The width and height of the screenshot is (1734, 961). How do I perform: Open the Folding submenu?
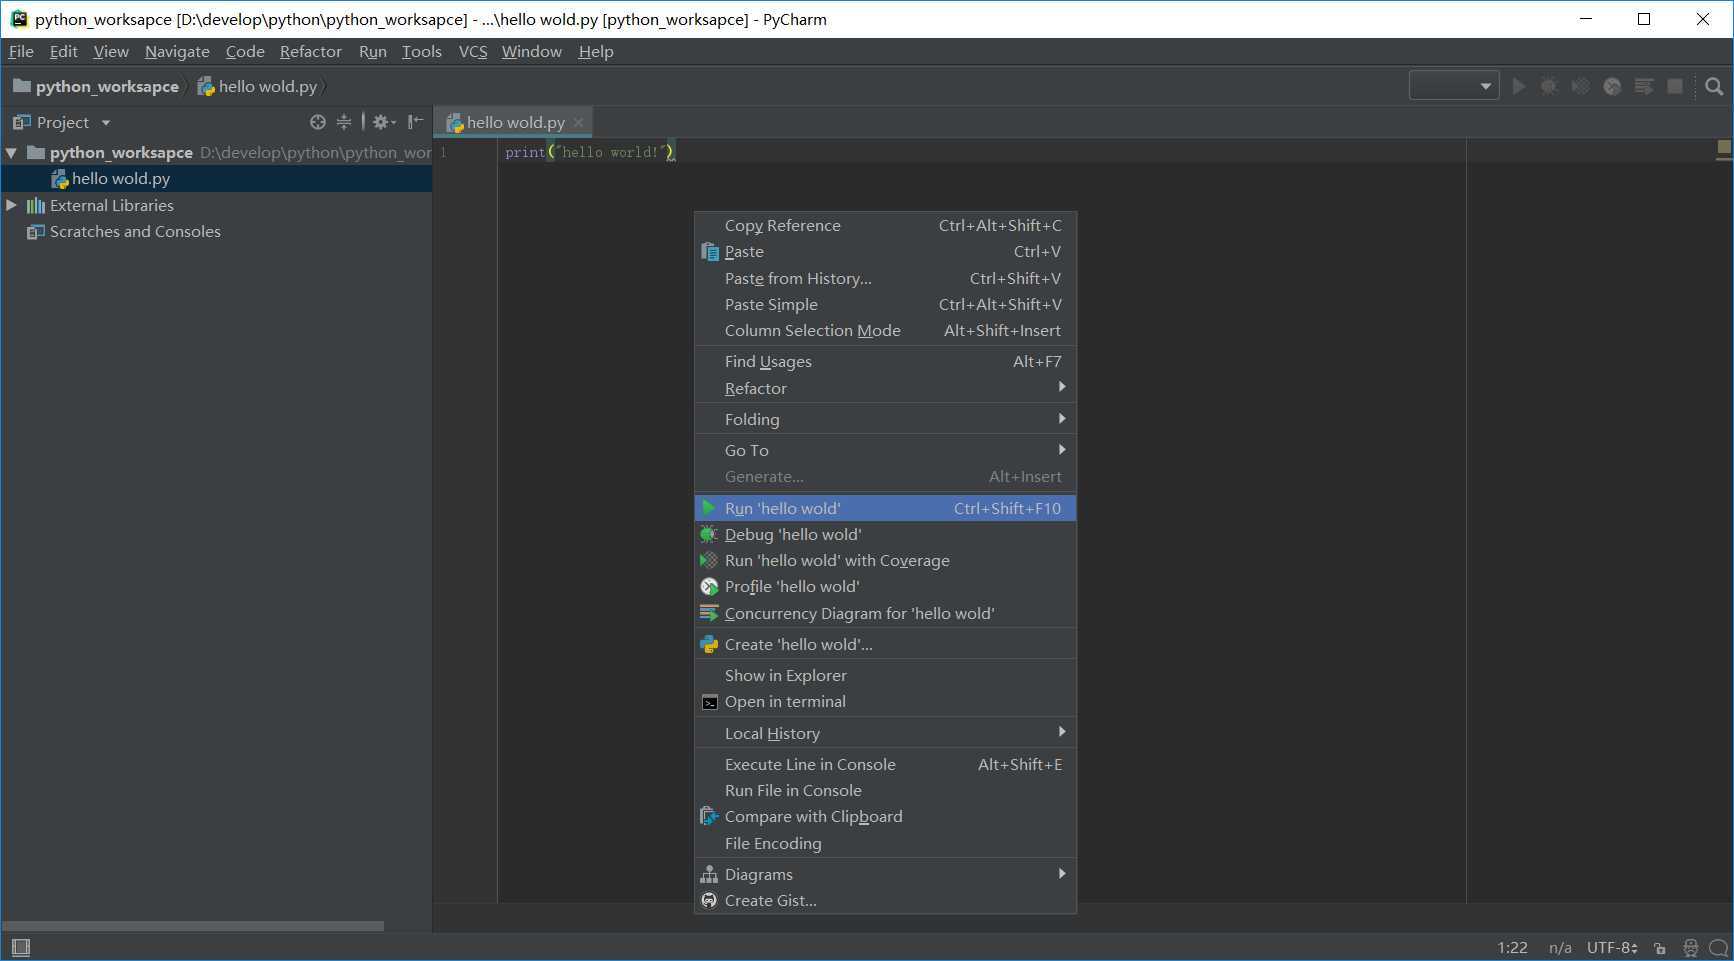coord(885,419)
